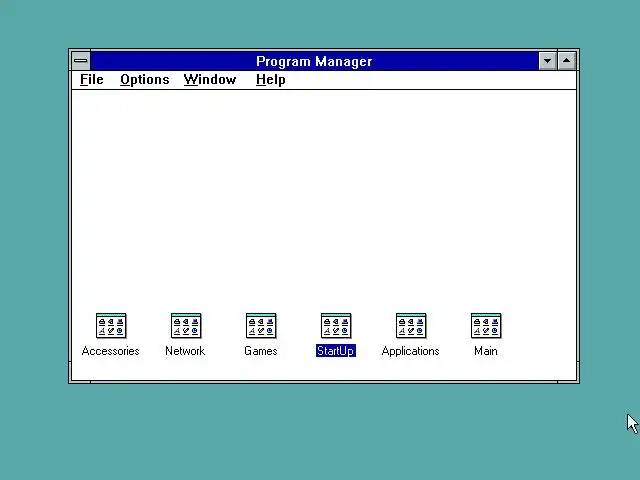The width and height of the screenshot is (640, 480).
Task: Click the Main label text
Action: coord(486,351)
